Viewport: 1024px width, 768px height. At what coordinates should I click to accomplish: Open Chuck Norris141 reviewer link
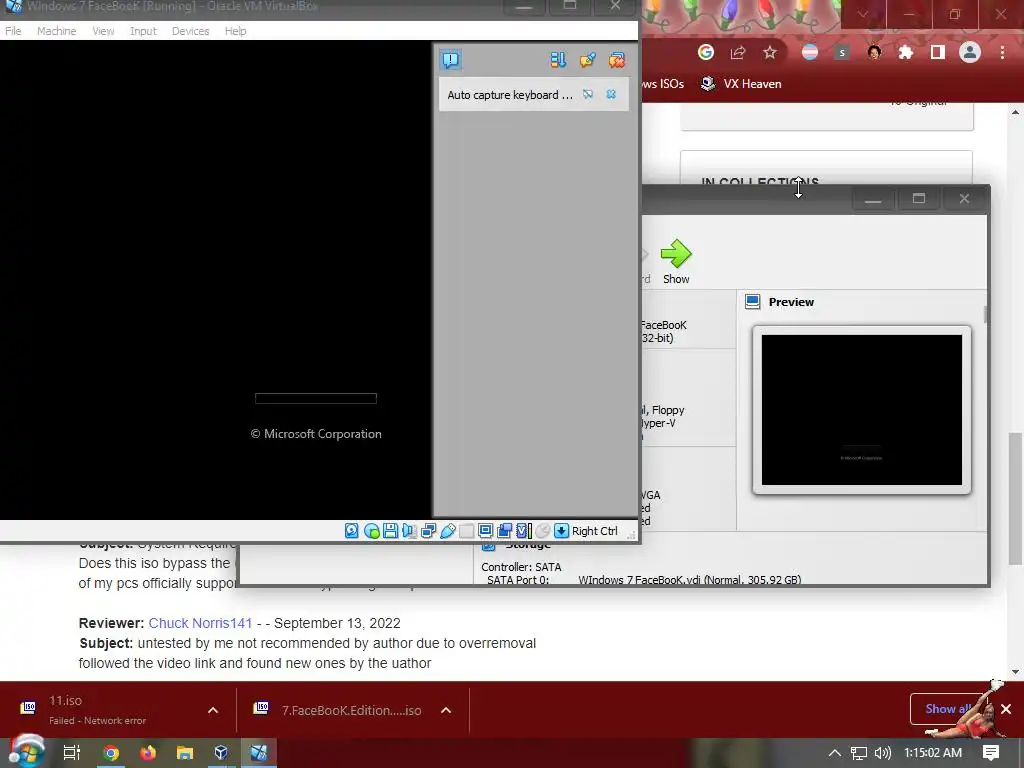click(200, 623)
